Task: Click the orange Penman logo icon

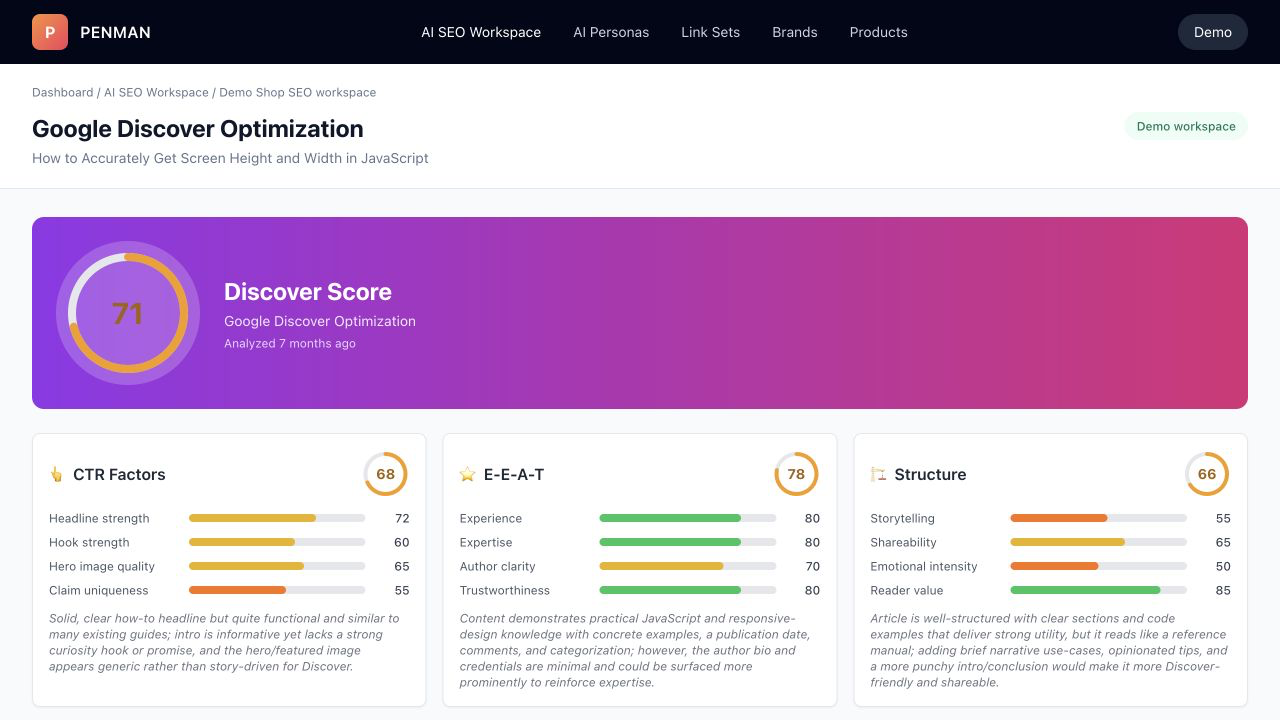Action: 50,32
